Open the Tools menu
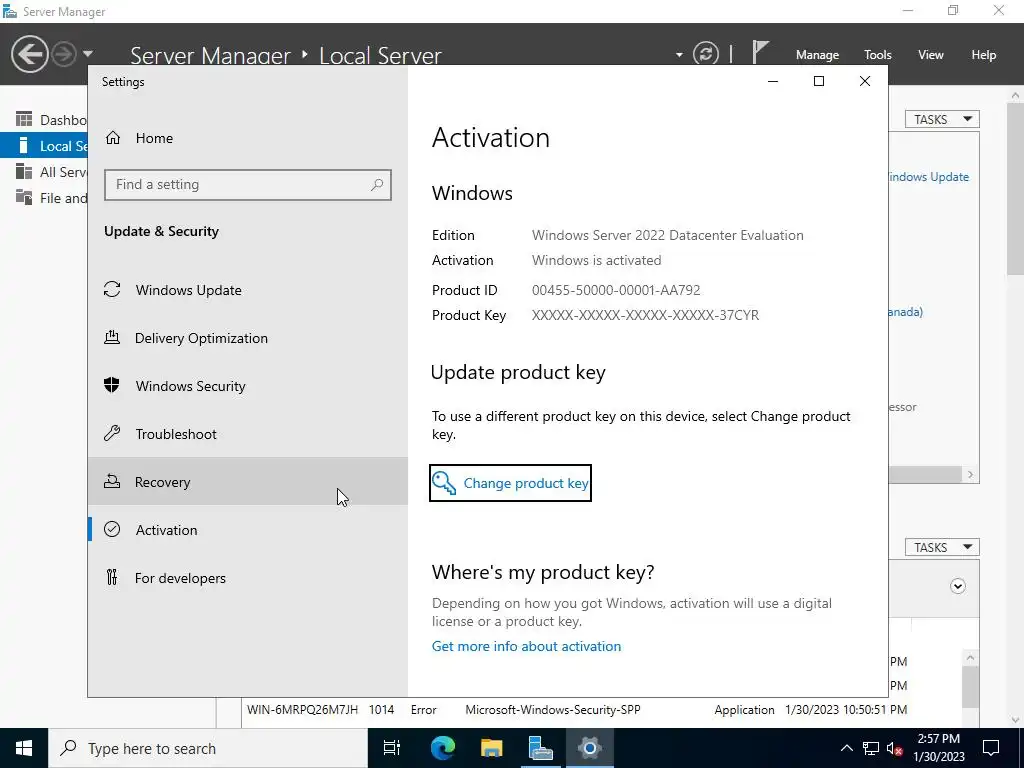The image size is (1024, 768). [878, 55]
